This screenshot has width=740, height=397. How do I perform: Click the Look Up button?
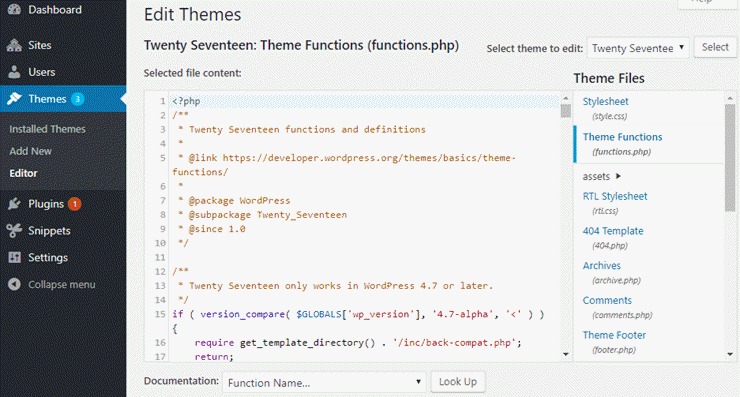pos(458,382)
